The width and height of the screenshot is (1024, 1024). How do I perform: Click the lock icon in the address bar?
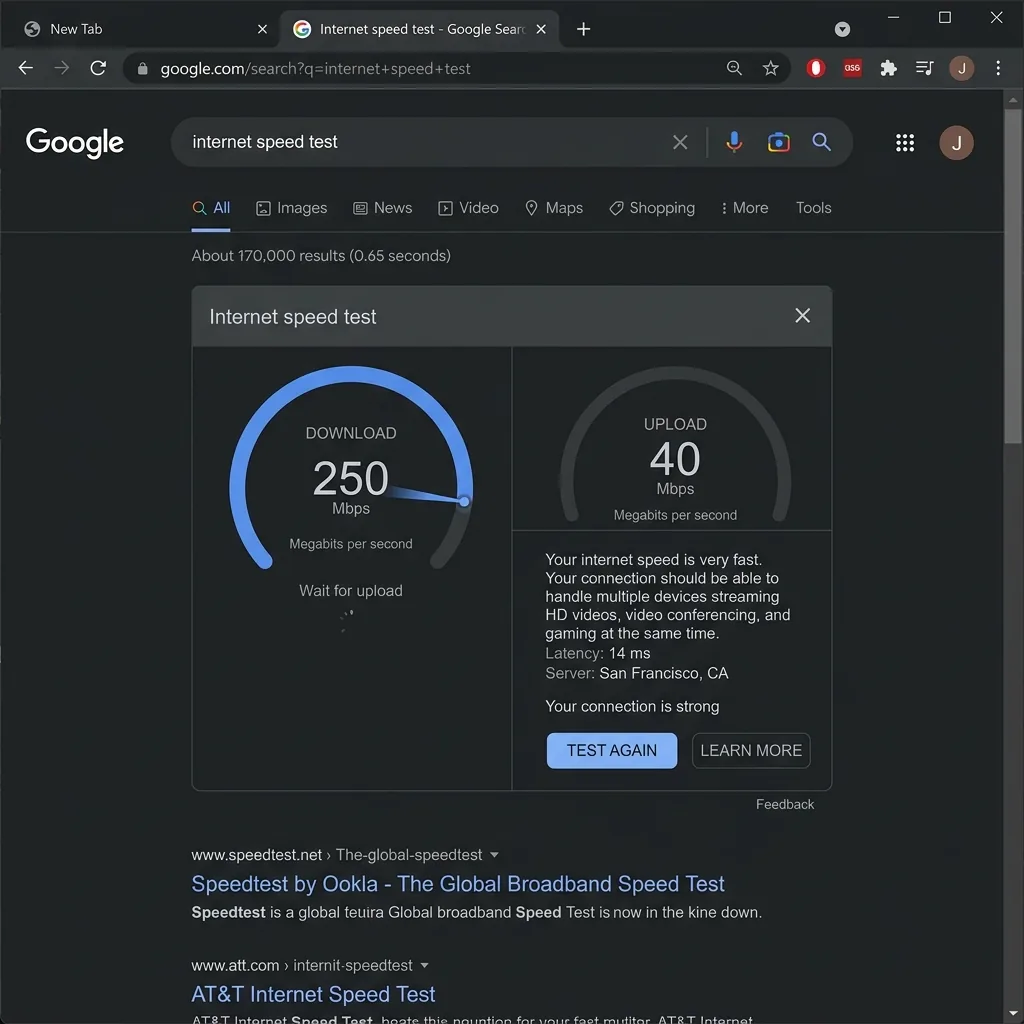coord(142,69)
